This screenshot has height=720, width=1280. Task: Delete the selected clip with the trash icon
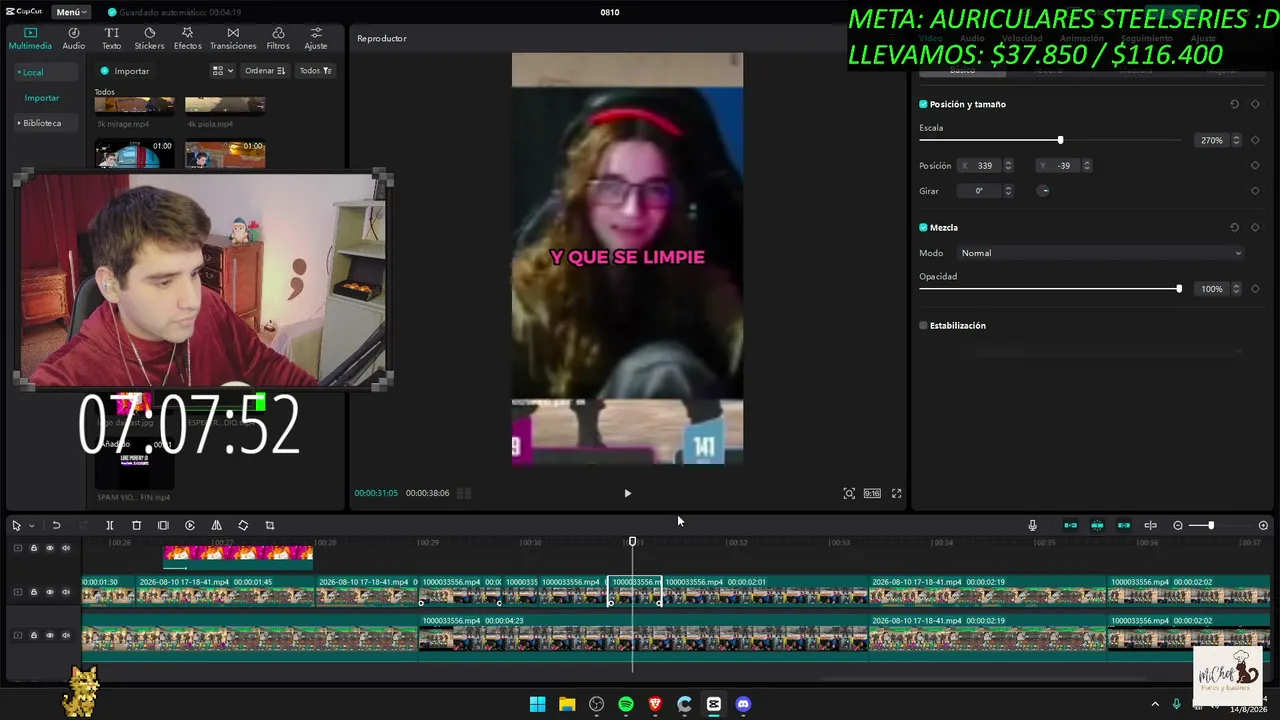click(137, 525)
